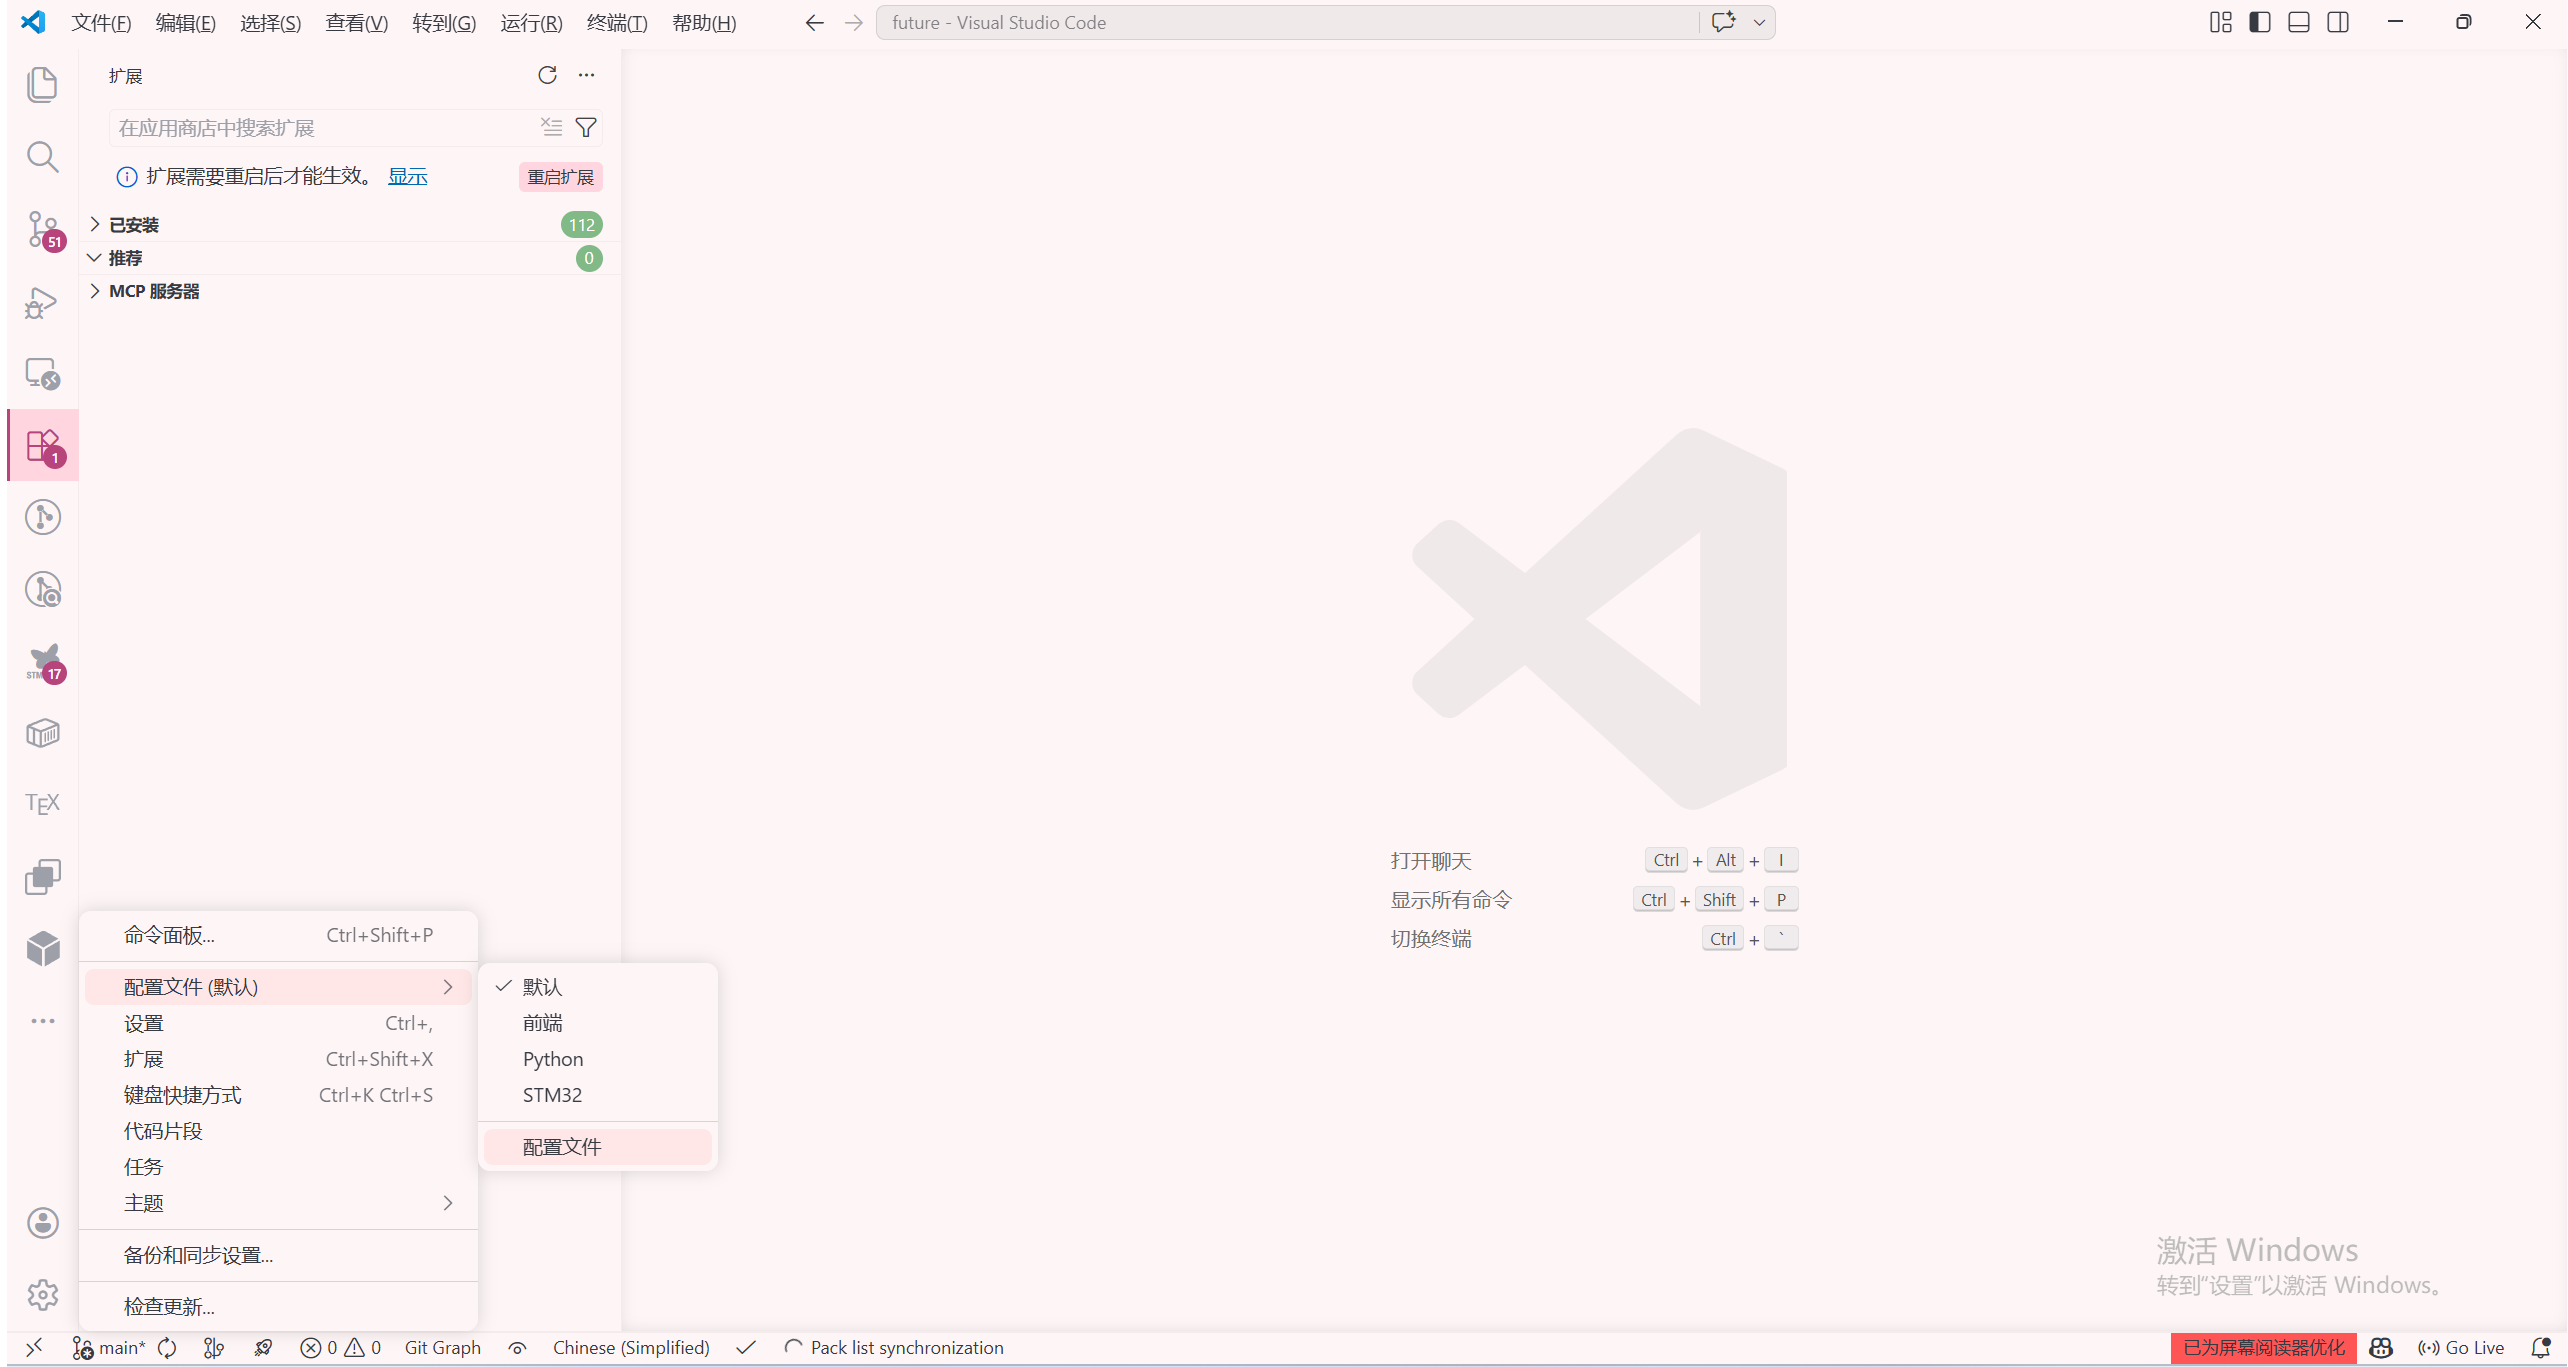Click the extension marketplace search box
Image resolution: width=2568 pixels, height=1367 pixels.
(320, 128)
